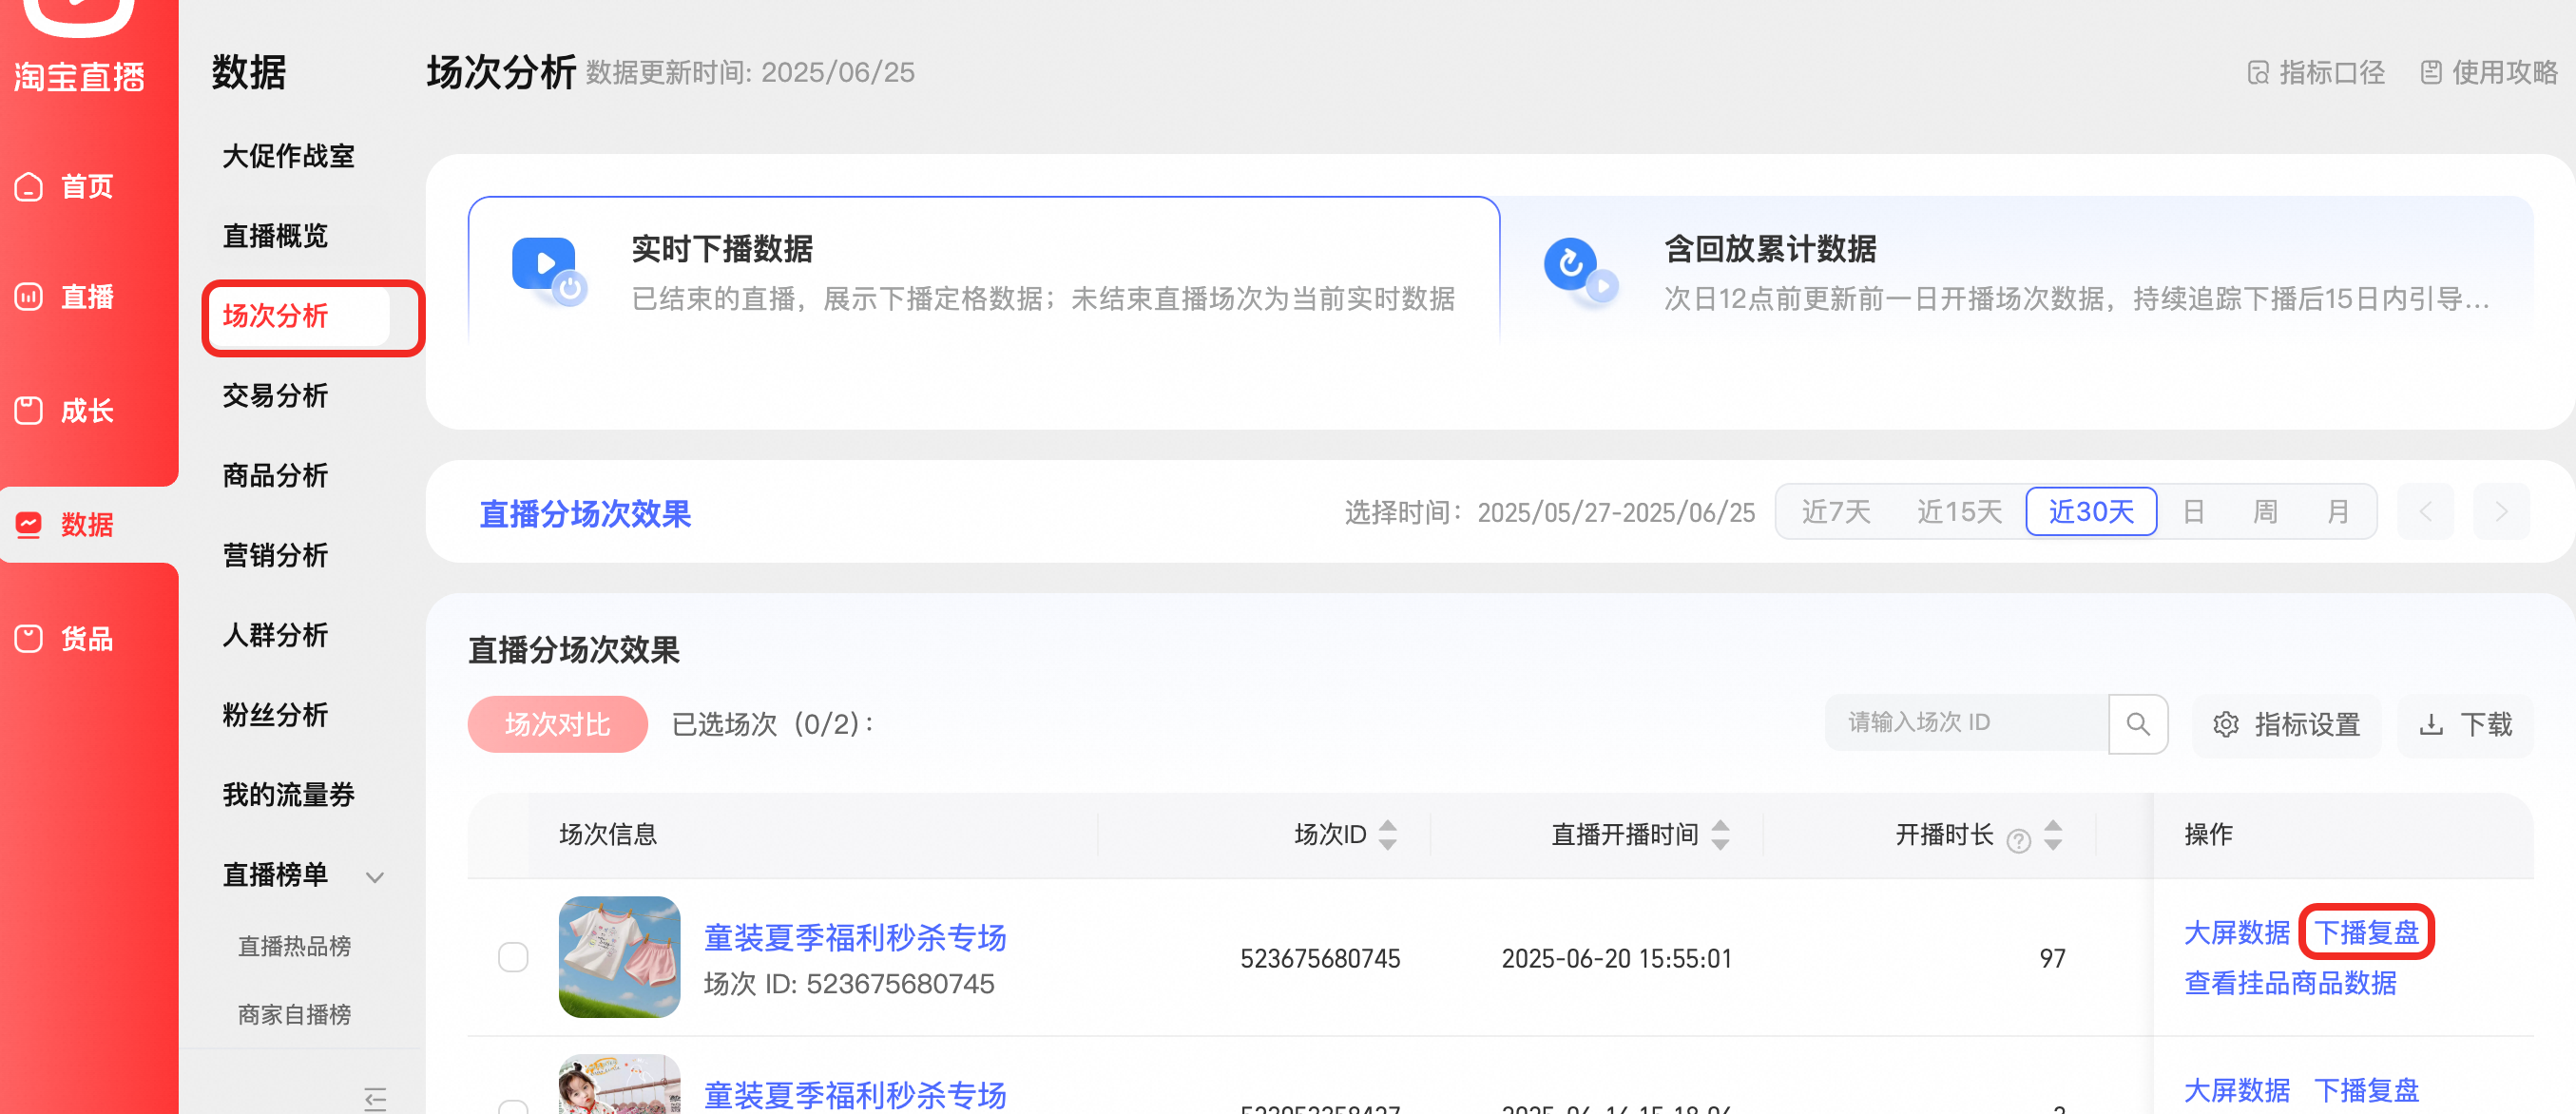Click the download arrow icon in 下载
The image size is (2576, 1114).
click(2431, 724)
